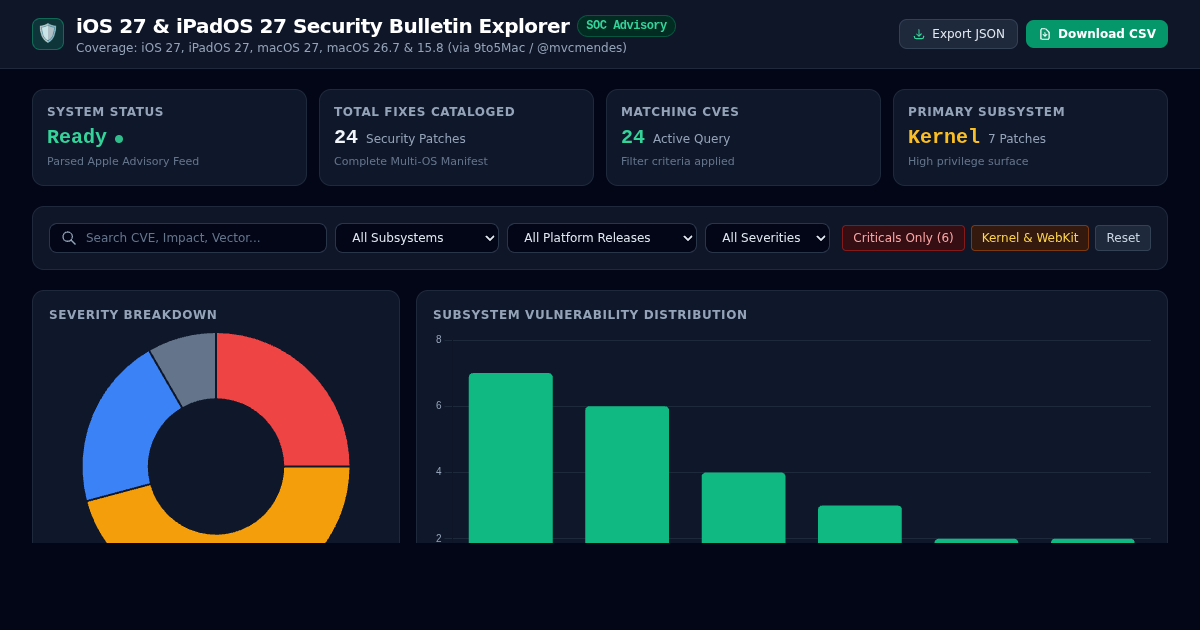Click 'High privilege surface' text

(968, 161)
